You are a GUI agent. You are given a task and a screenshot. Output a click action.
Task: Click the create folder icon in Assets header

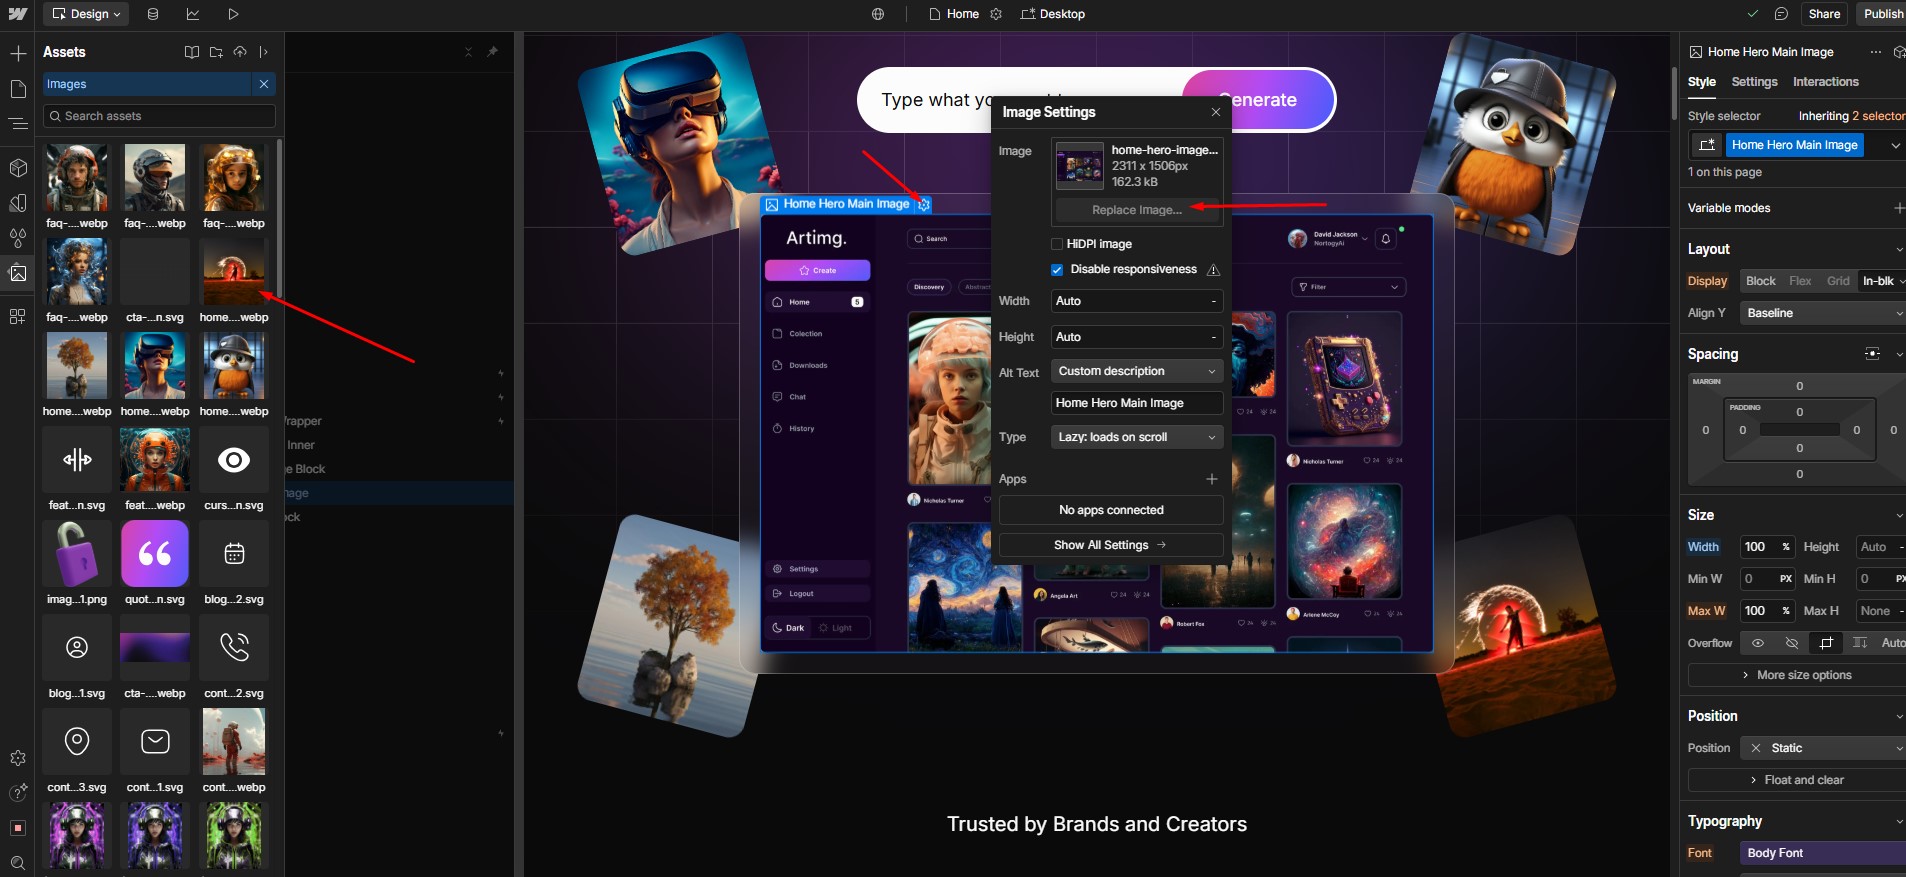[x=216, y=52]
